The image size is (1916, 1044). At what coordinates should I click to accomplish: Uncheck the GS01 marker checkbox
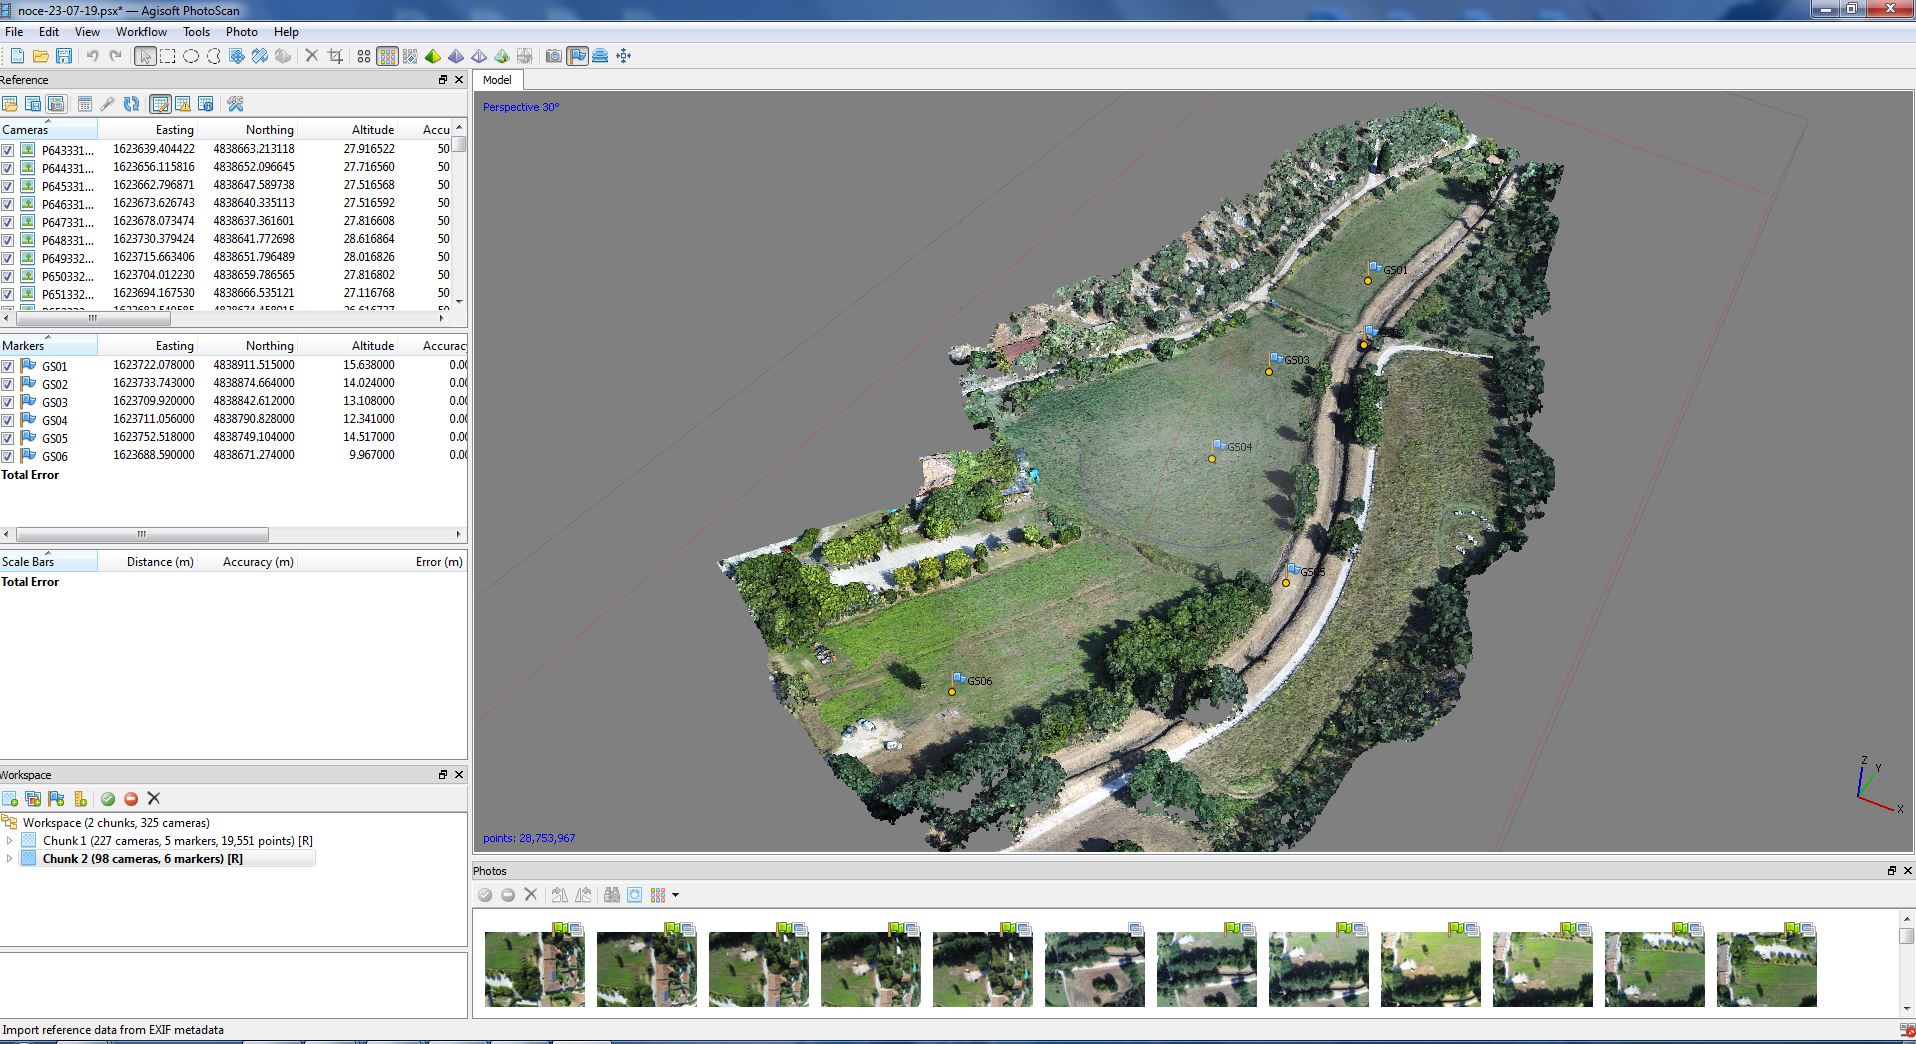pos(8,366)
